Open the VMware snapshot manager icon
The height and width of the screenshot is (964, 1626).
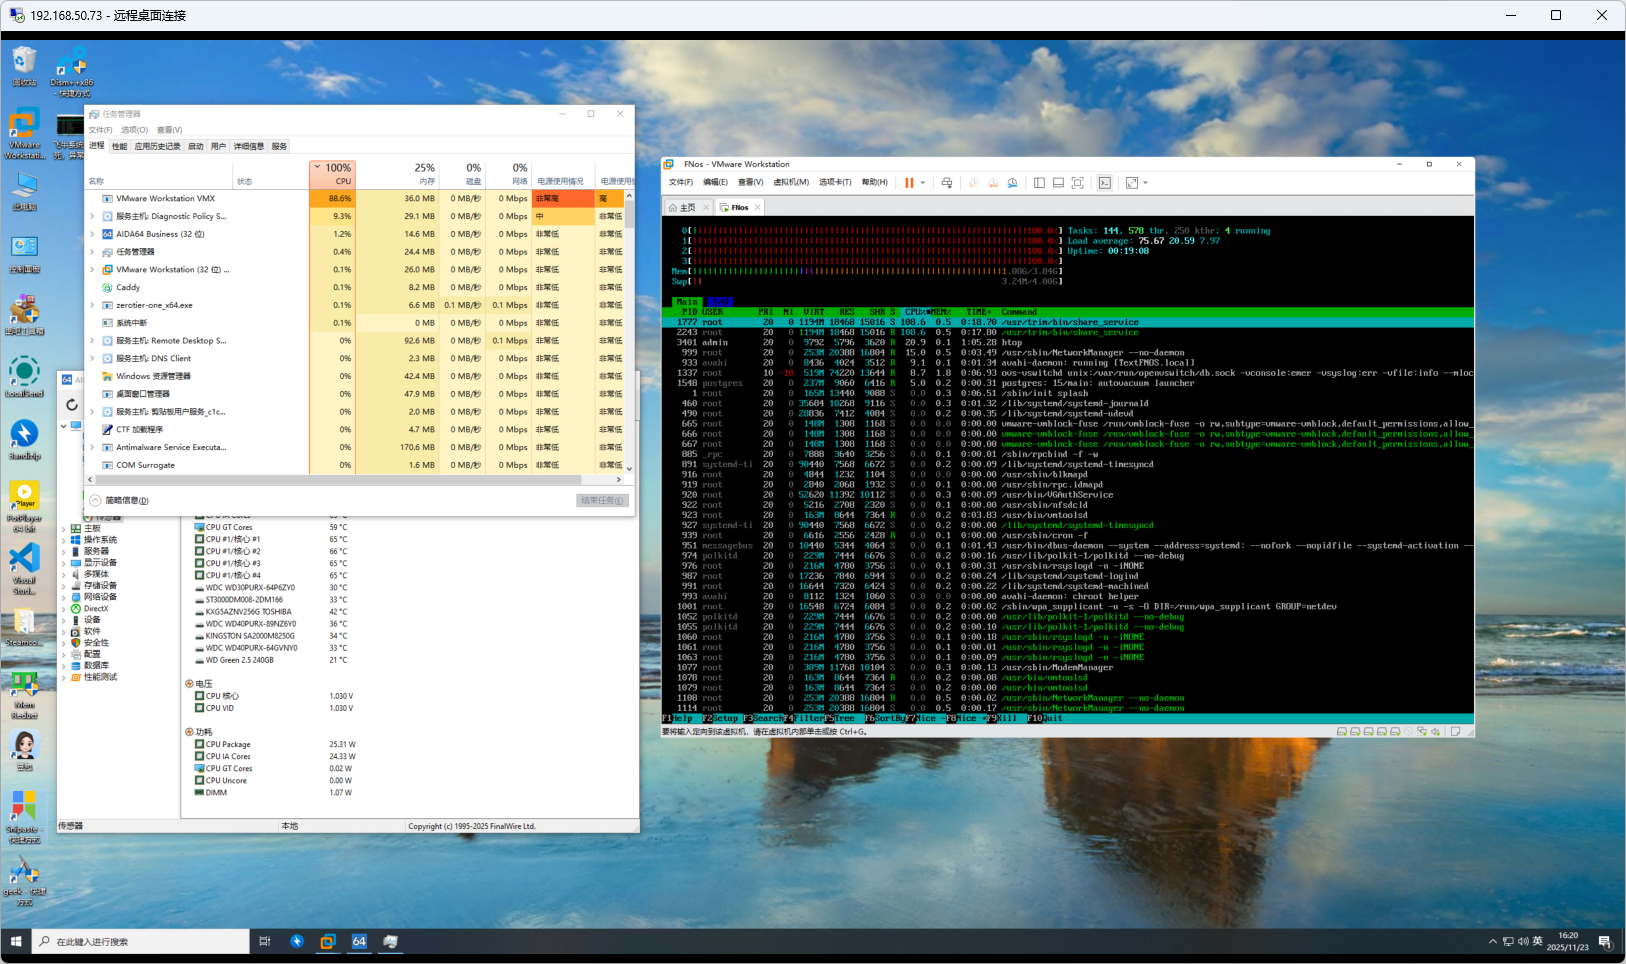click(x=1012, y=183)
